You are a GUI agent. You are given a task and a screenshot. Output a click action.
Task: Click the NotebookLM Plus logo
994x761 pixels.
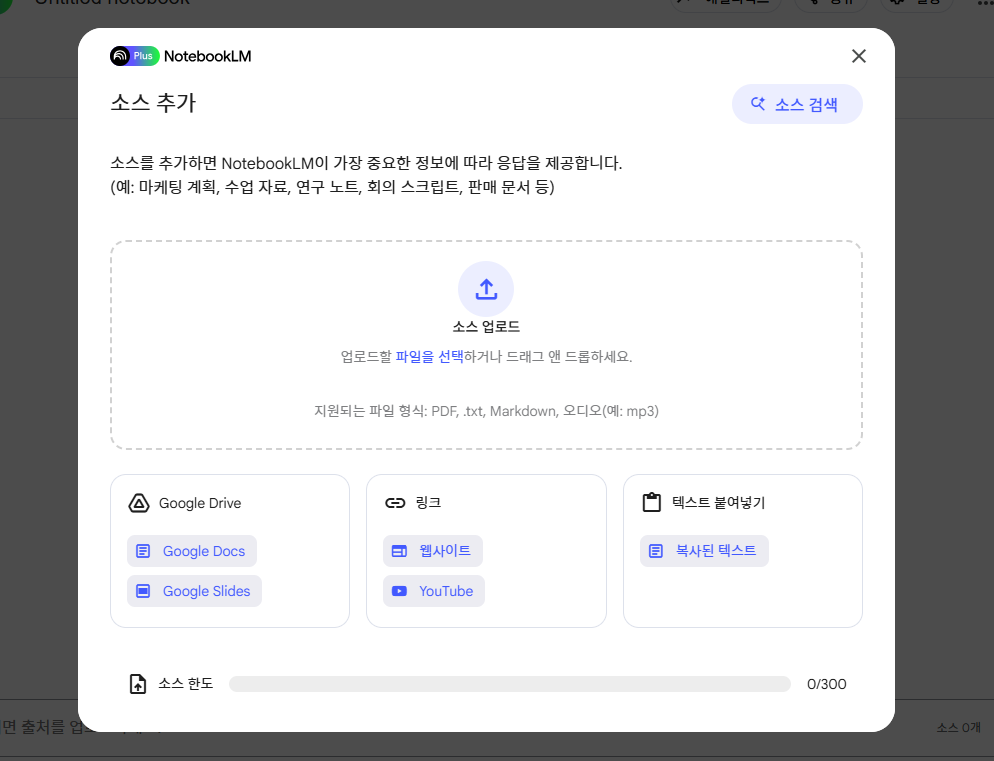click(134, 56)
